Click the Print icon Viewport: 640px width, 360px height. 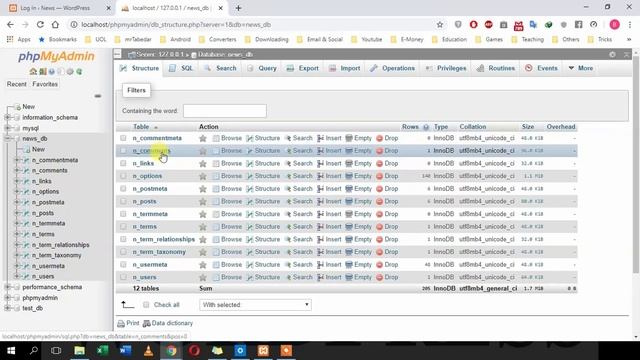click(121, 323)
